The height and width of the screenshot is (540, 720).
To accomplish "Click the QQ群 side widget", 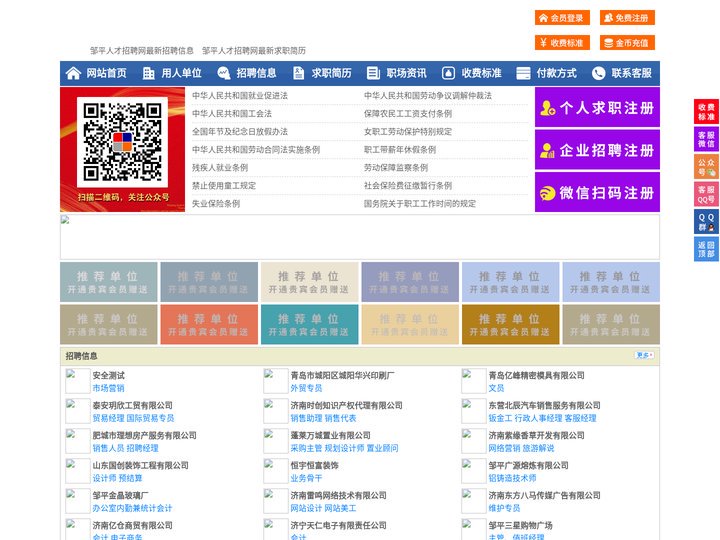I will tap(706, 222).
